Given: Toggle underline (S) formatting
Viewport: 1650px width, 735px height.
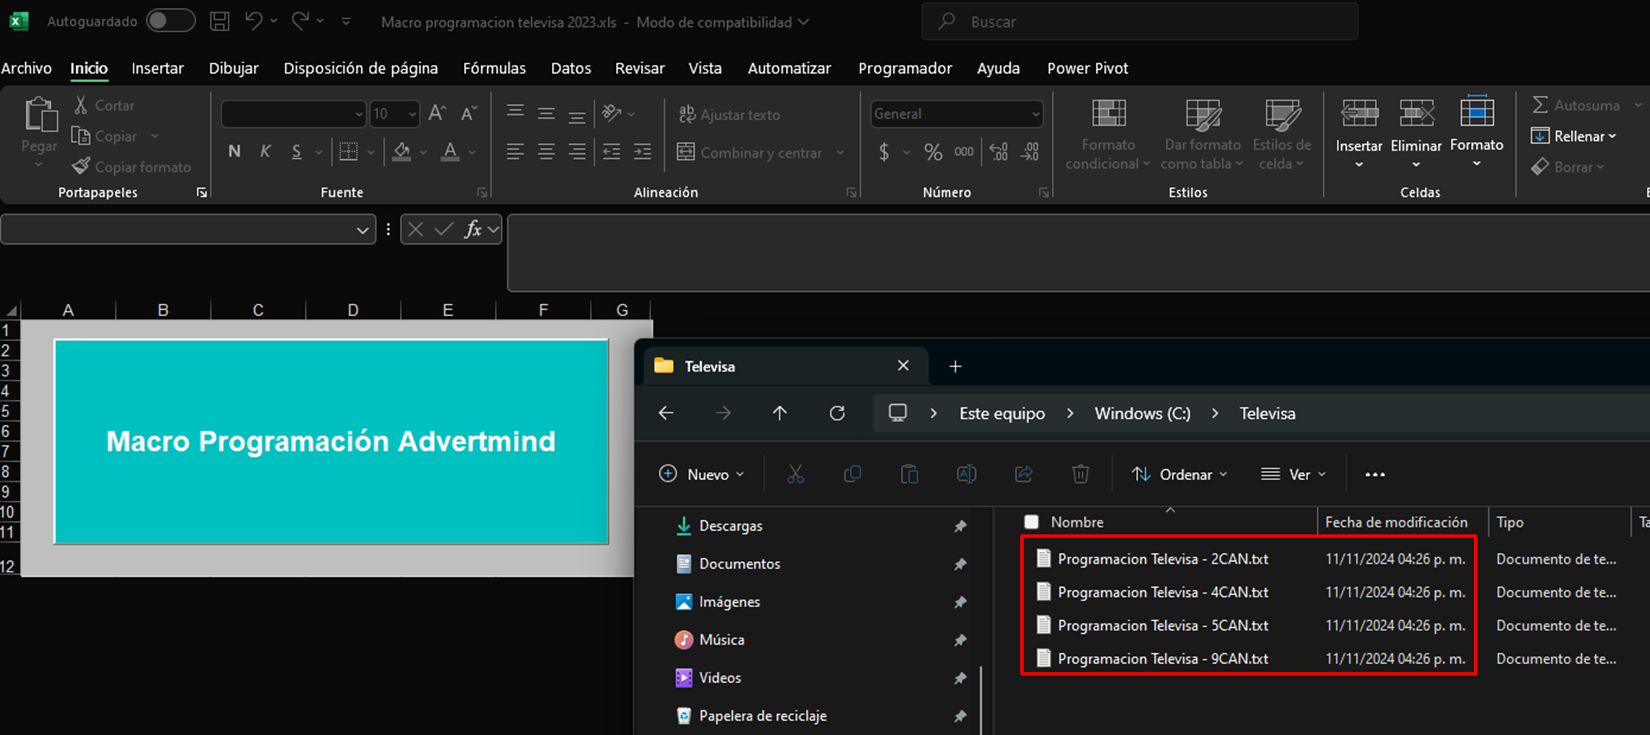Looking at the screenshot, I should [x=296, y=151].
